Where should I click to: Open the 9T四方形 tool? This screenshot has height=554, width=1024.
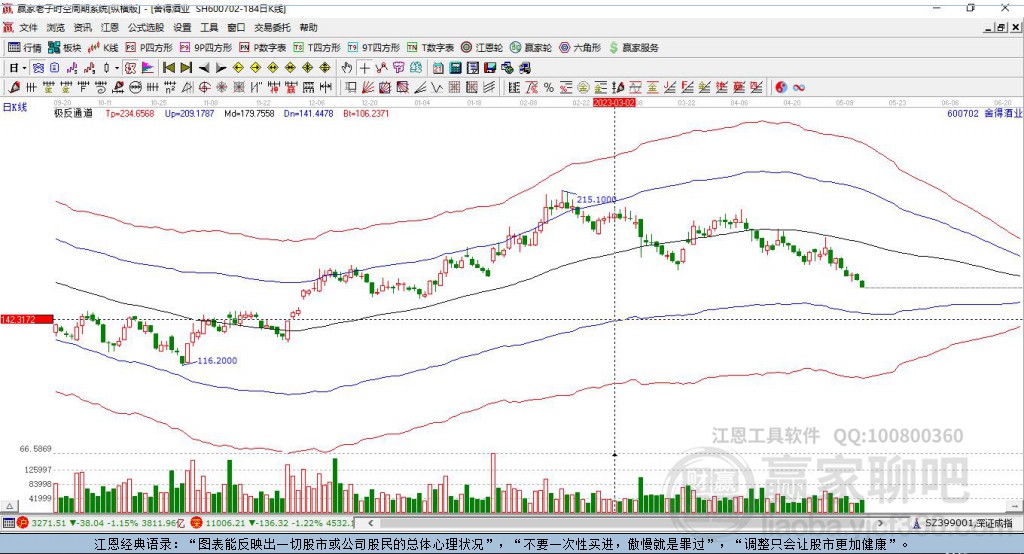(374, 48)
